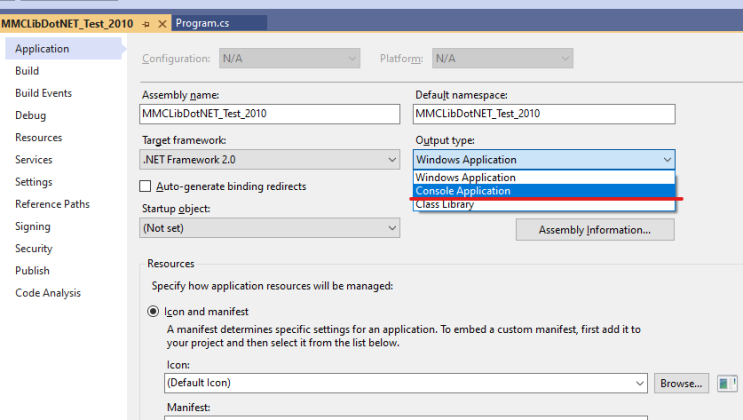Choose Windows Application from output type list

[x=544, y=177]
